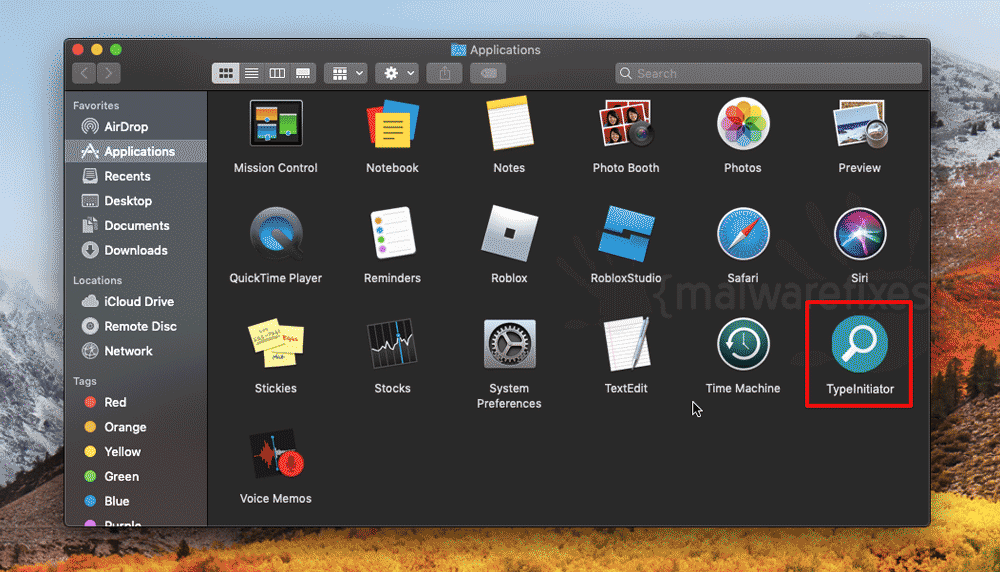Select Network under Locations

pyautogui.click(x=136, y=351)
